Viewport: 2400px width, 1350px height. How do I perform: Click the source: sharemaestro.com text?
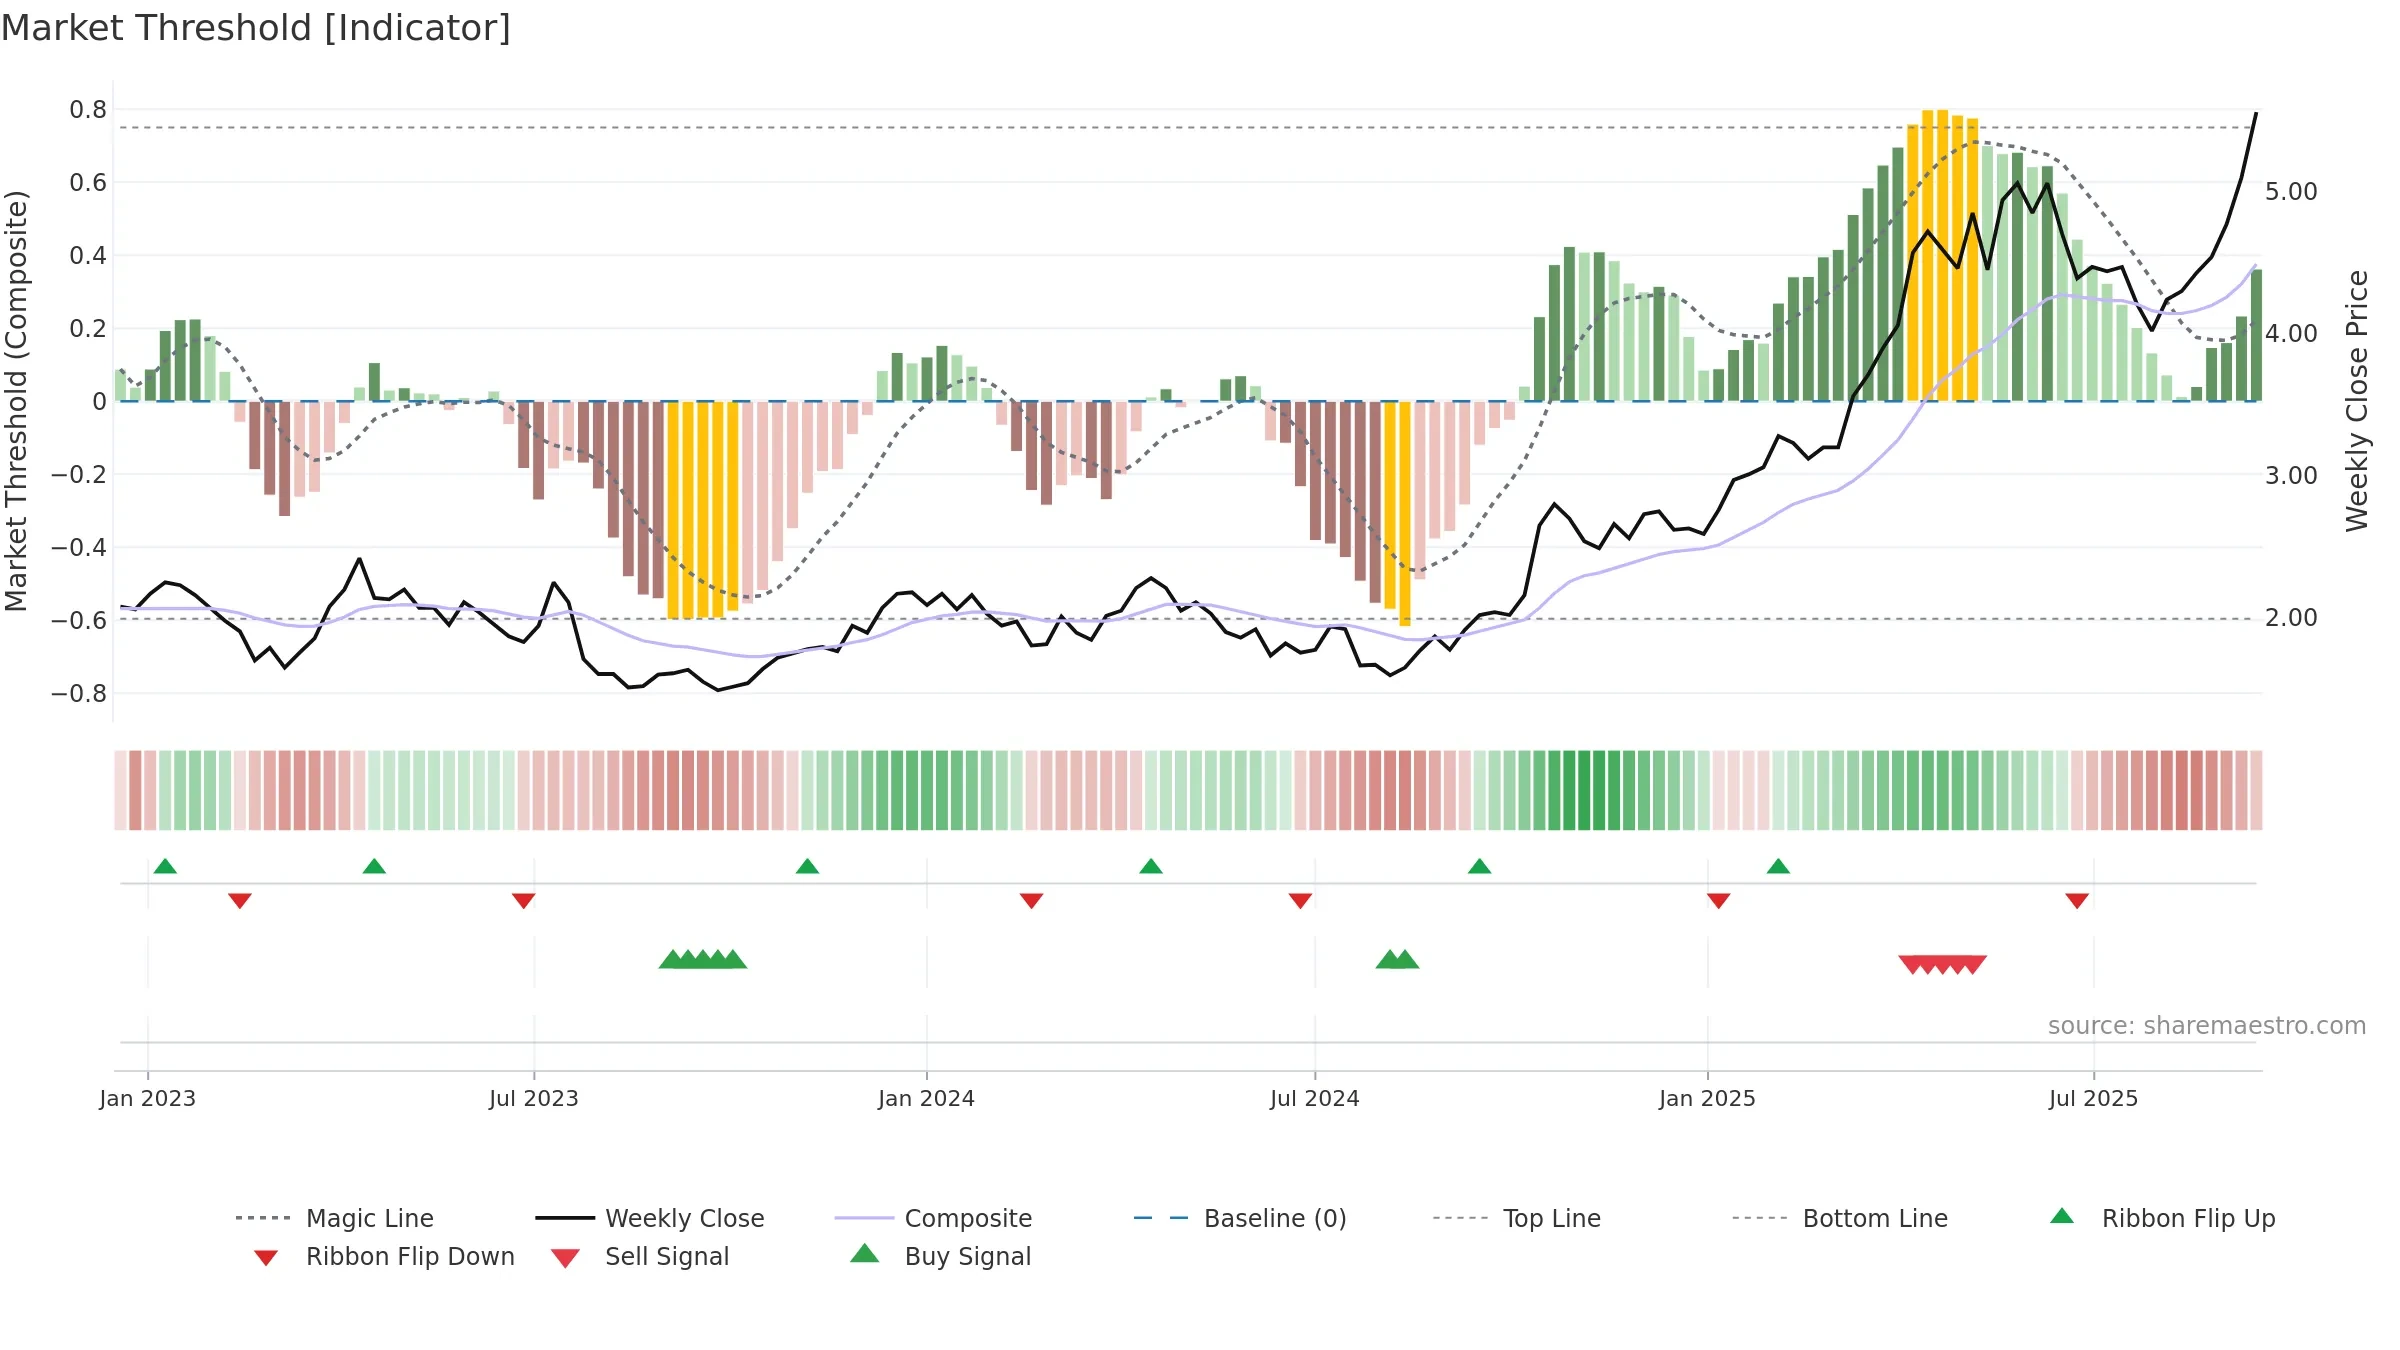click(x=2207, y=1025)
